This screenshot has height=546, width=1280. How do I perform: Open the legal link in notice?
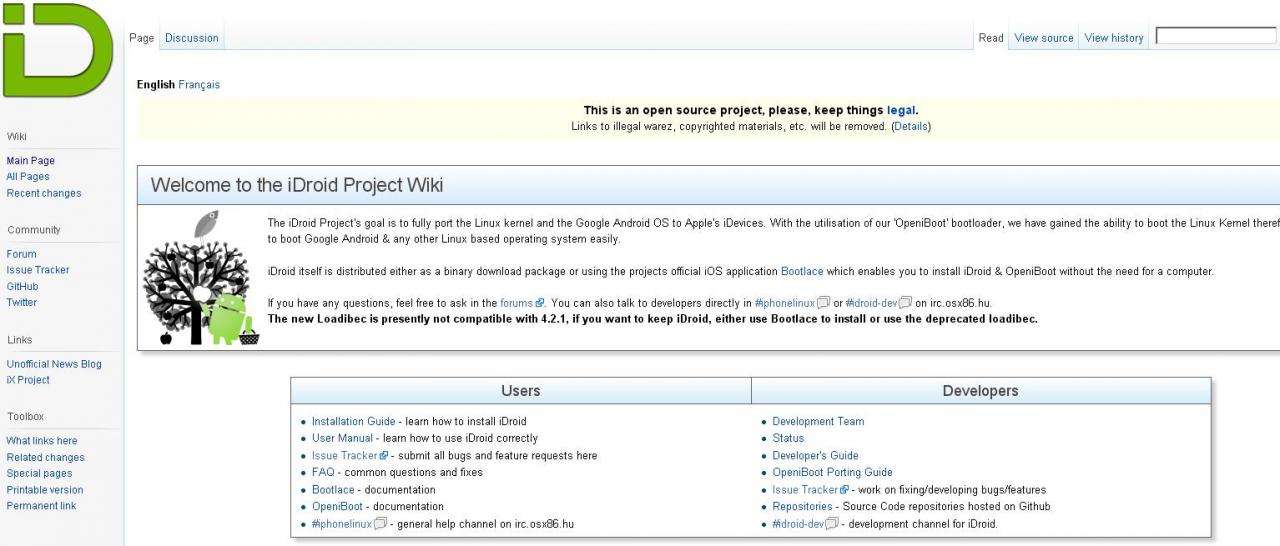point(901,110)
